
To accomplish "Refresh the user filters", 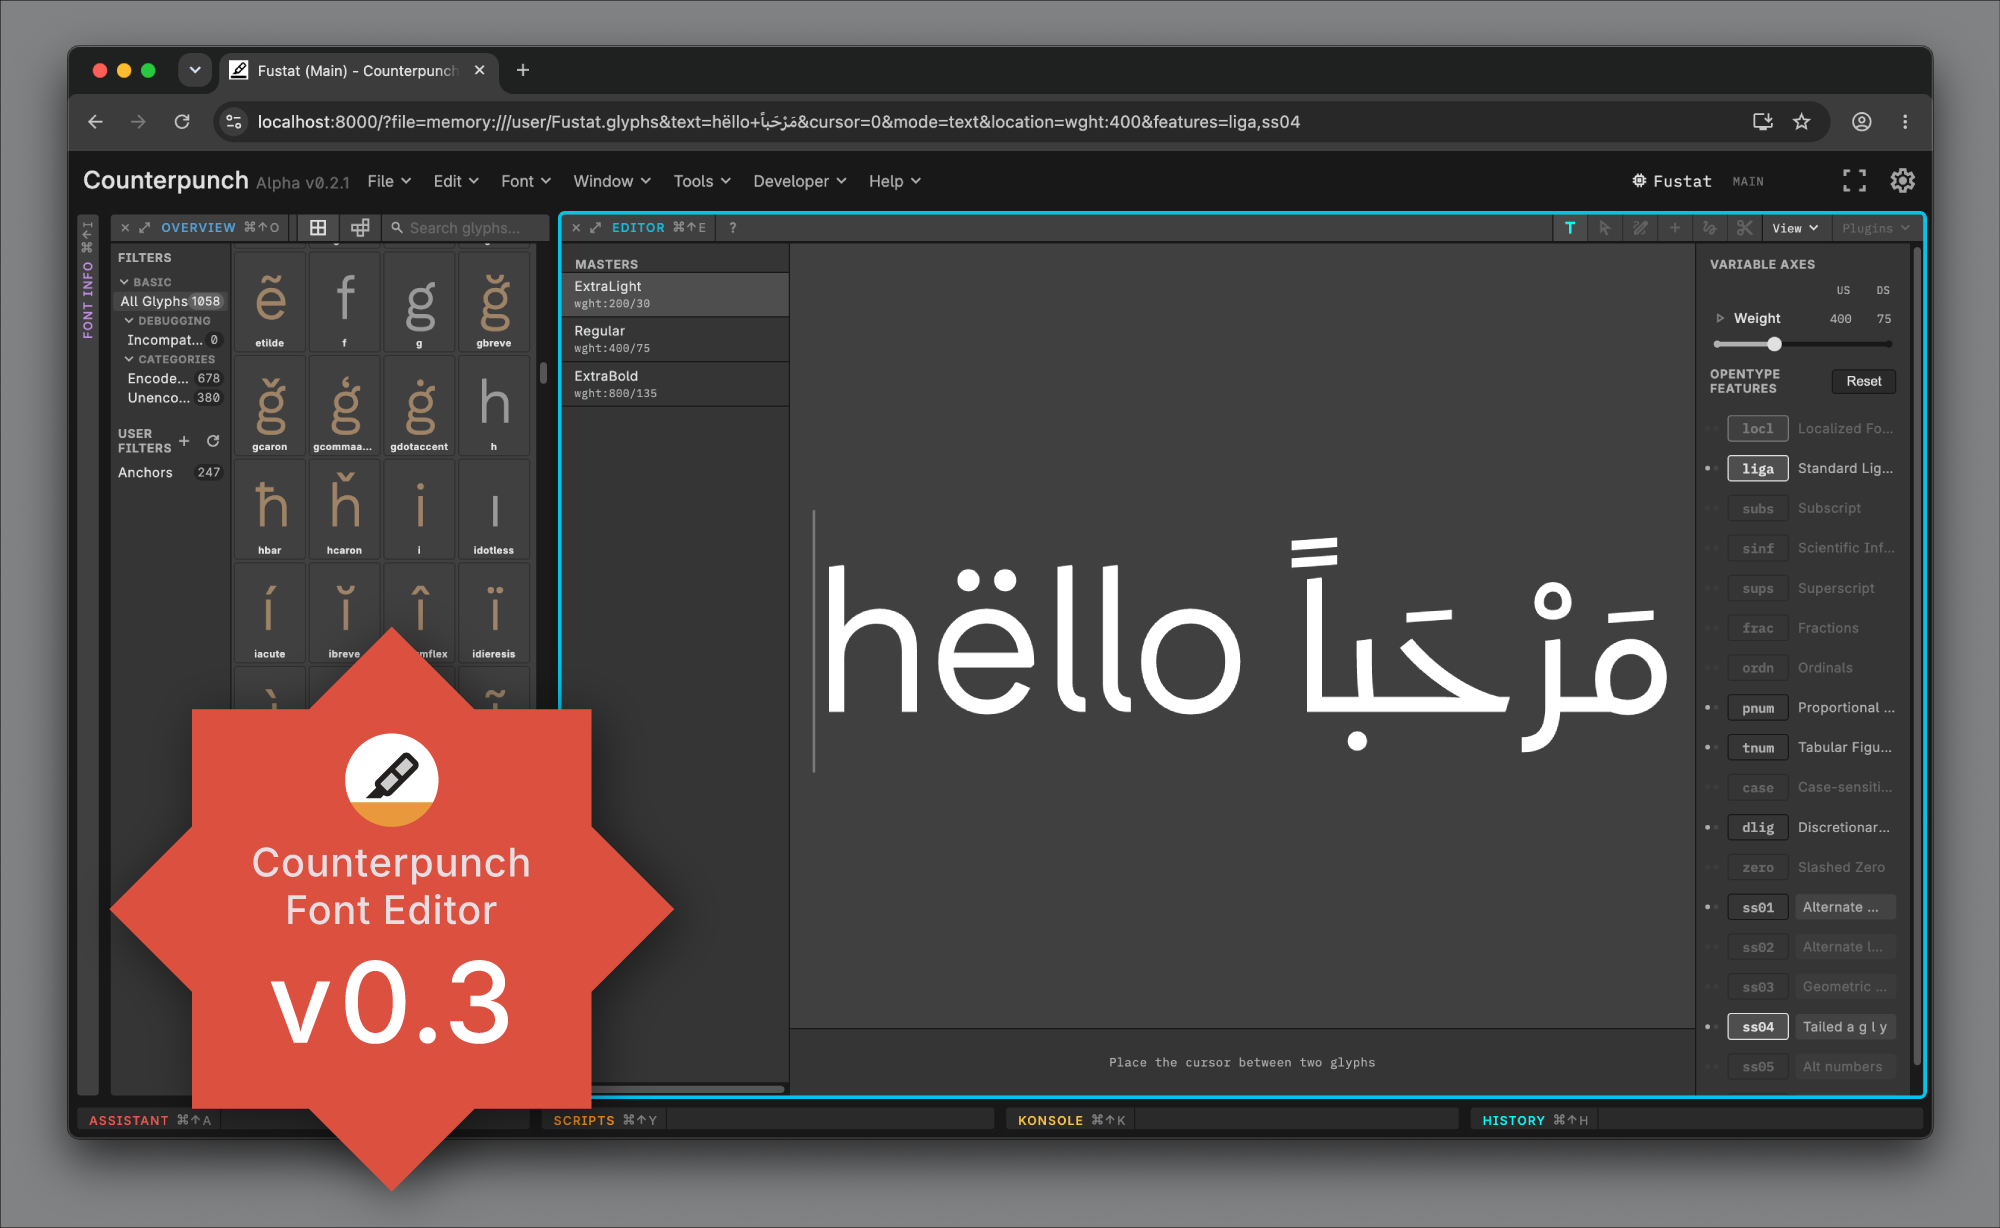I will coord(213,441).
